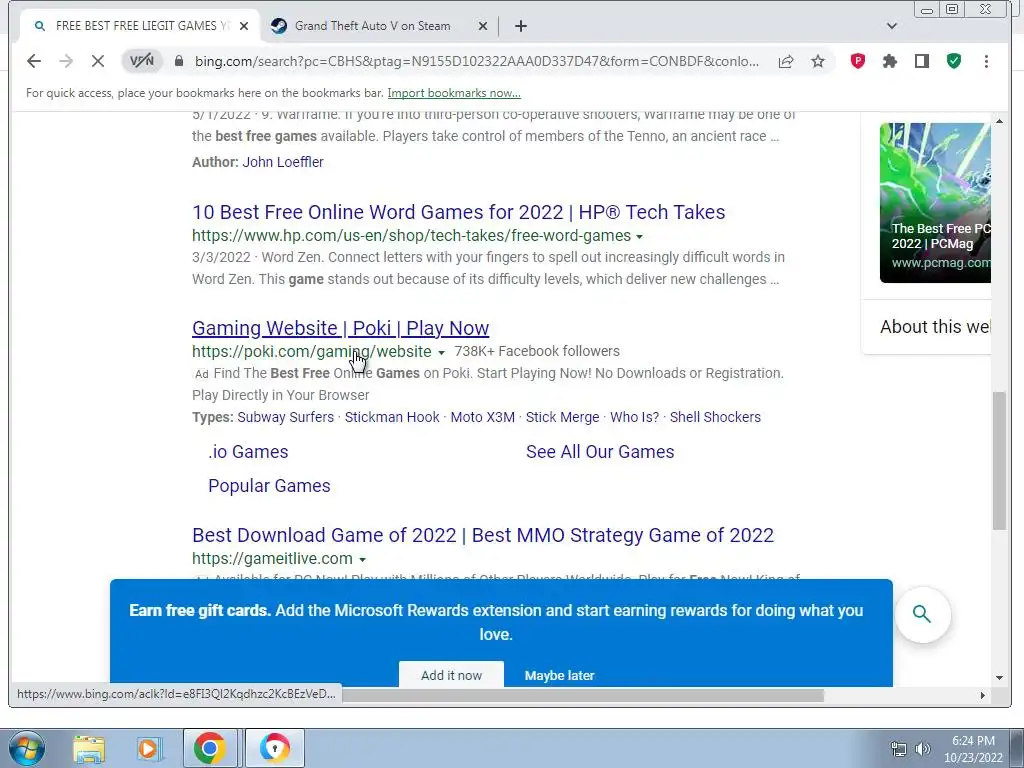Viewport: 1024px width, 768px height.
Task: Click the address bar URL field
Action: [x=477, y=61]
